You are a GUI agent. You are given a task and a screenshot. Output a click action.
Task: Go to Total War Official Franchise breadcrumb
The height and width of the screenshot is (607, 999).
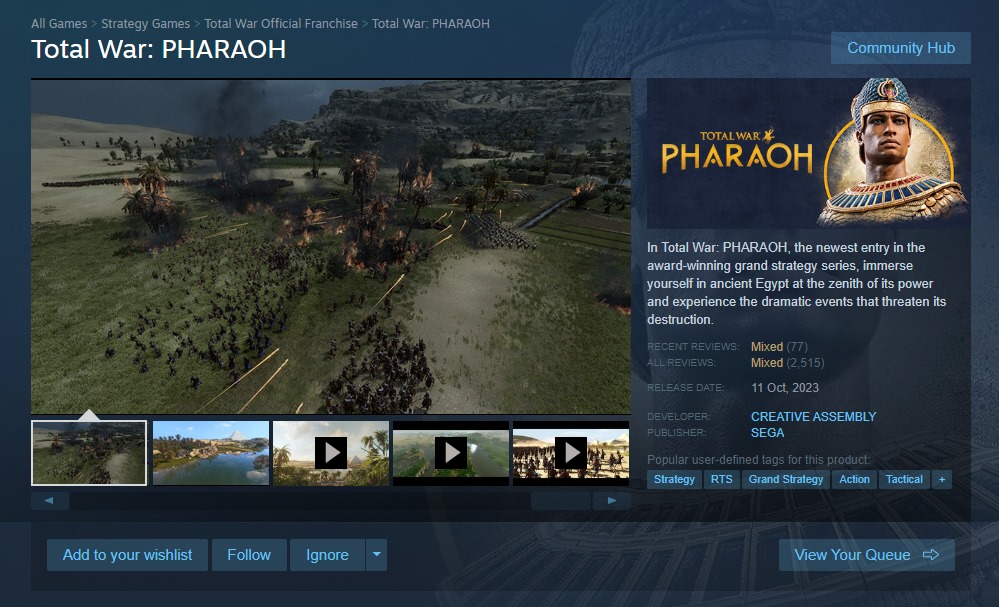(x=281, y=24)
